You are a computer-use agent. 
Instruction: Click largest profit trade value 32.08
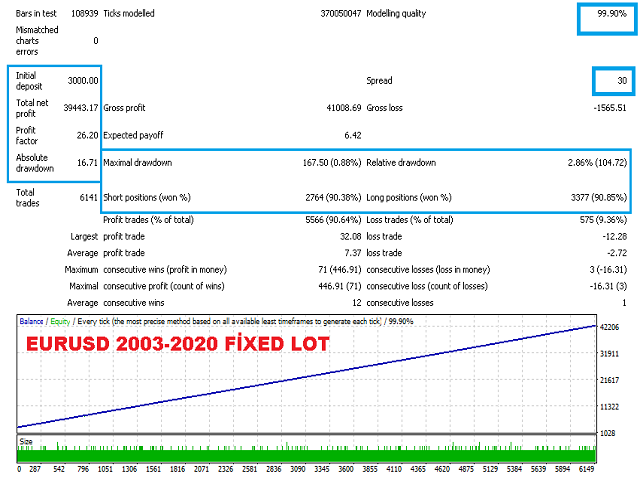tap(351, 236)
